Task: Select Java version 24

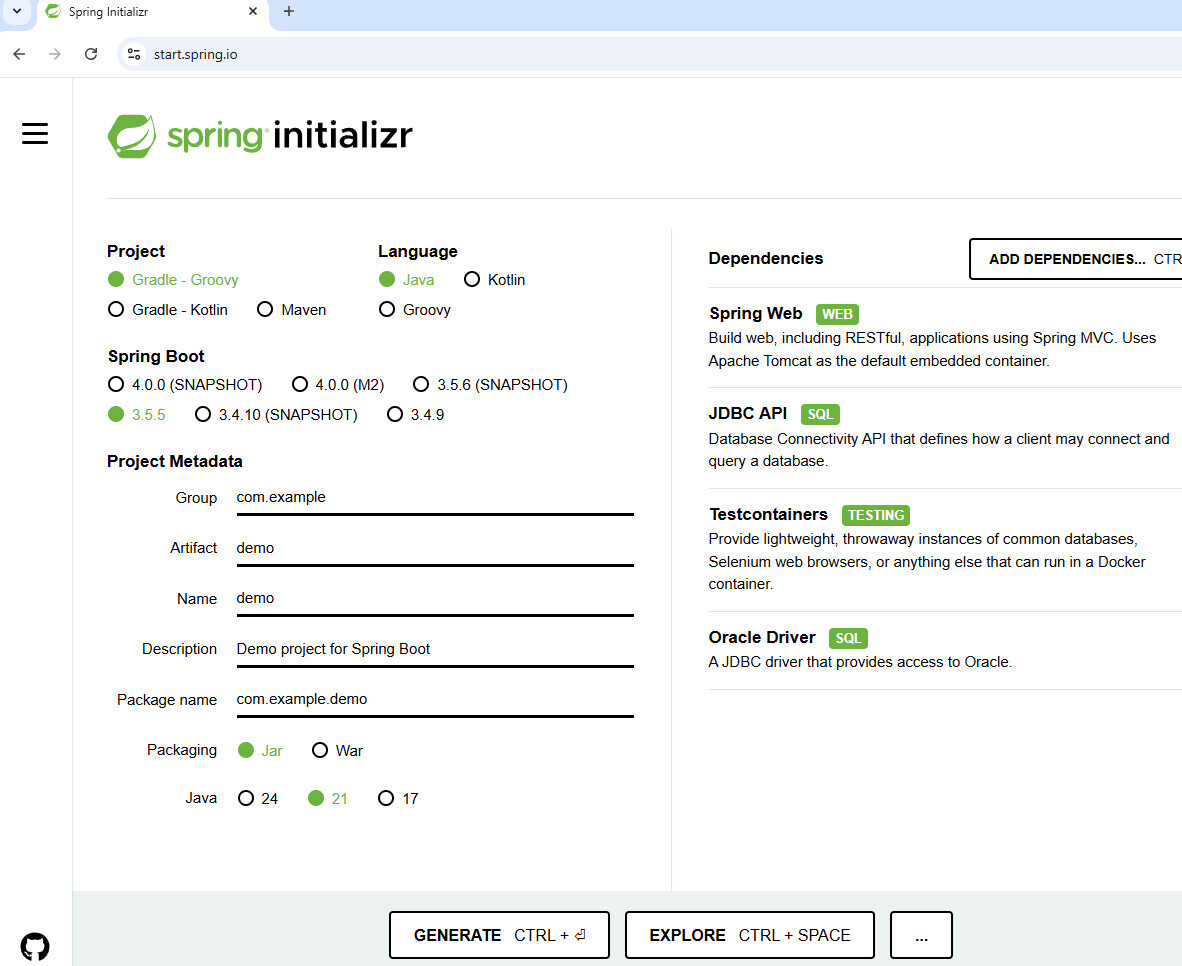Action: coord(258,799)
